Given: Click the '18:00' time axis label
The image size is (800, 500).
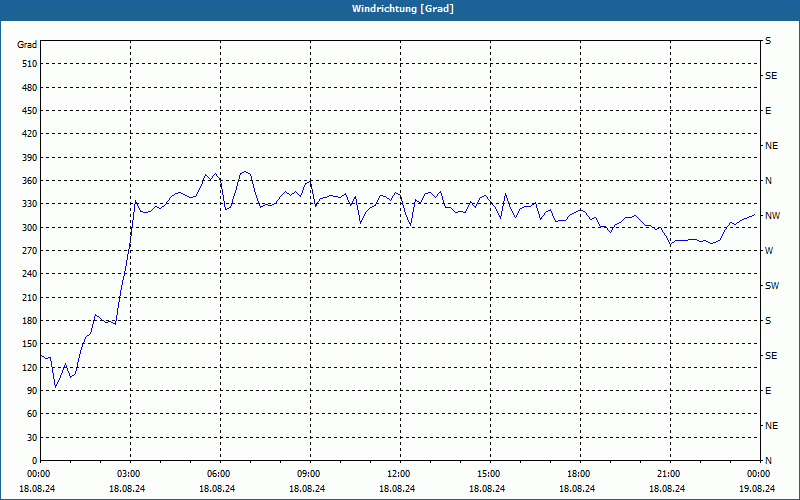Looking at the screenshot, I should pyautogui.click(x=580, y=474).
